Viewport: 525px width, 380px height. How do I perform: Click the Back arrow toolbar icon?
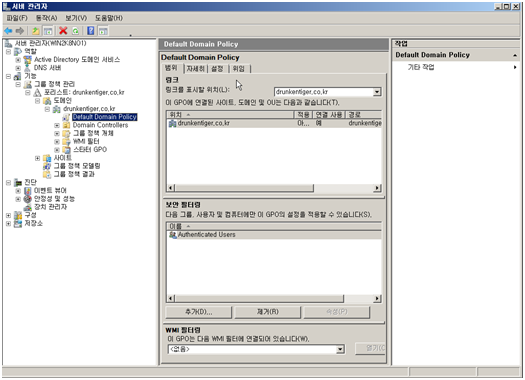tap(8, 31)
